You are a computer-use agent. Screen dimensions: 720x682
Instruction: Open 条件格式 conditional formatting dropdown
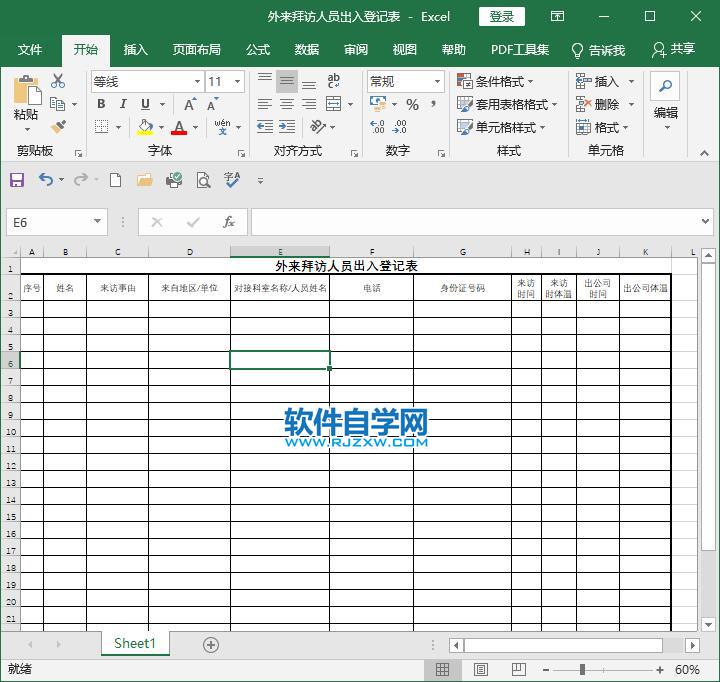click(x=495, y=81)
